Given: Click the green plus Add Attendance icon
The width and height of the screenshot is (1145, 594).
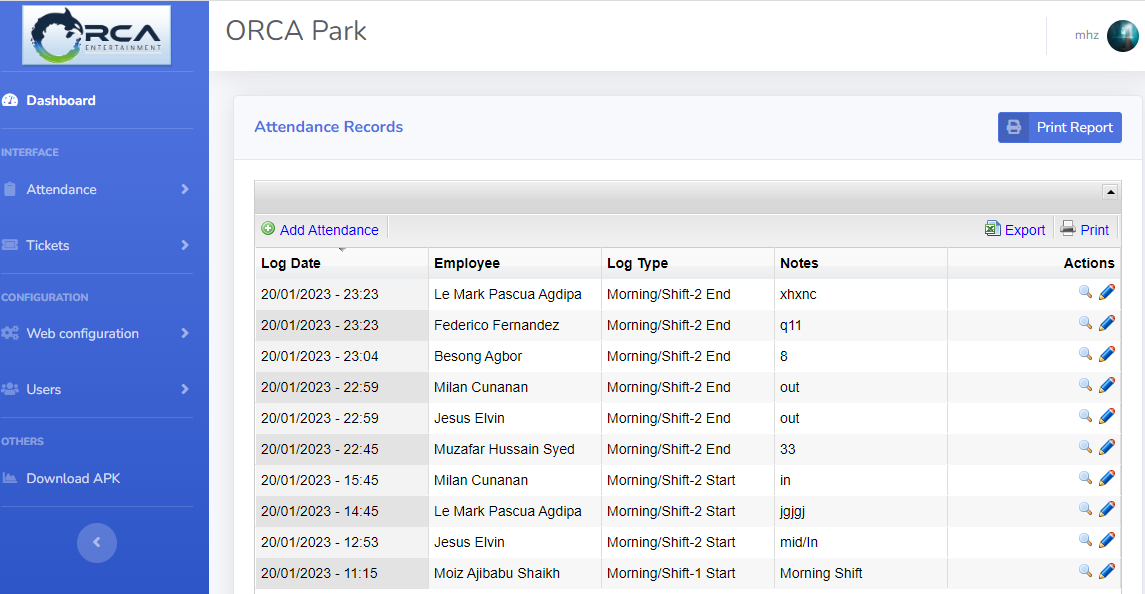Looking at the screenshot, I should [x=268, y=229].
